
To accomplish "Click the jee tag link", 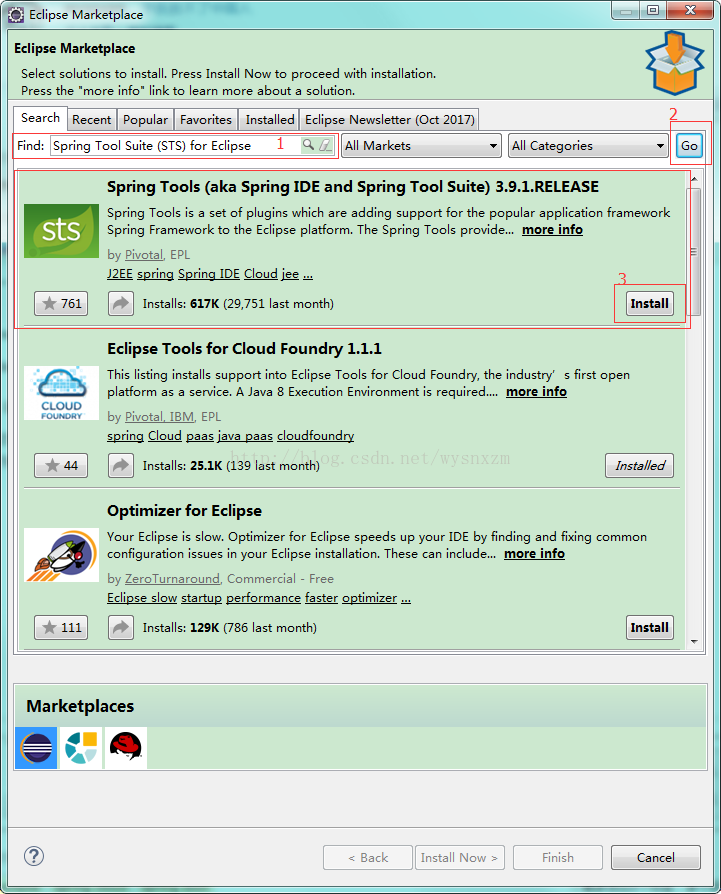I will pyautogui.click(x=290, y=274).
